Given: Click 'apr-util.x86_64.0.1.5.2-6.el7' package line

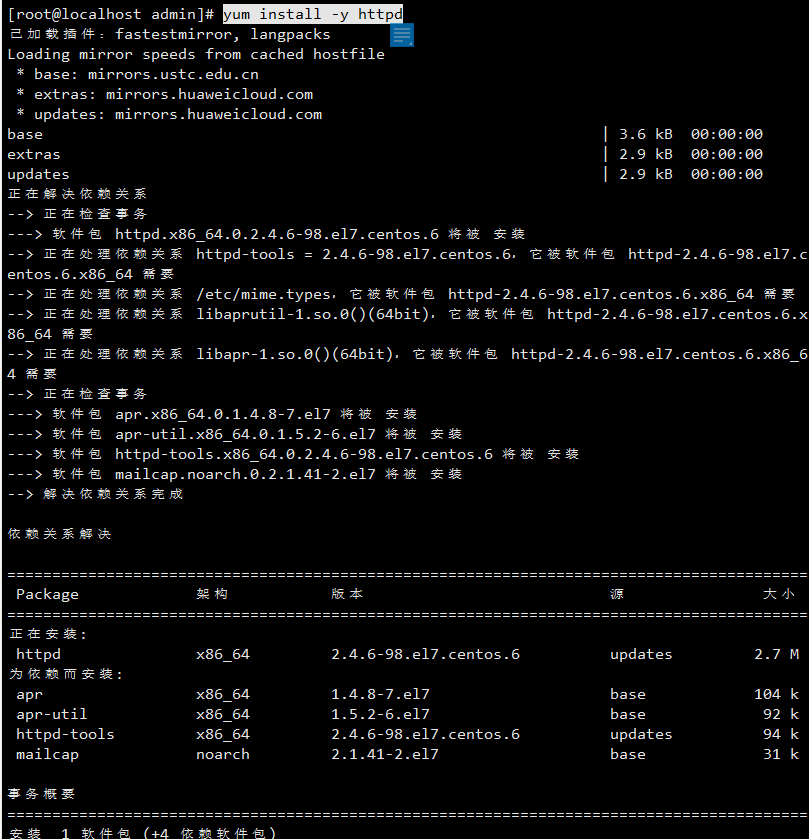Looking at the screenshot, I should point(245,434).
